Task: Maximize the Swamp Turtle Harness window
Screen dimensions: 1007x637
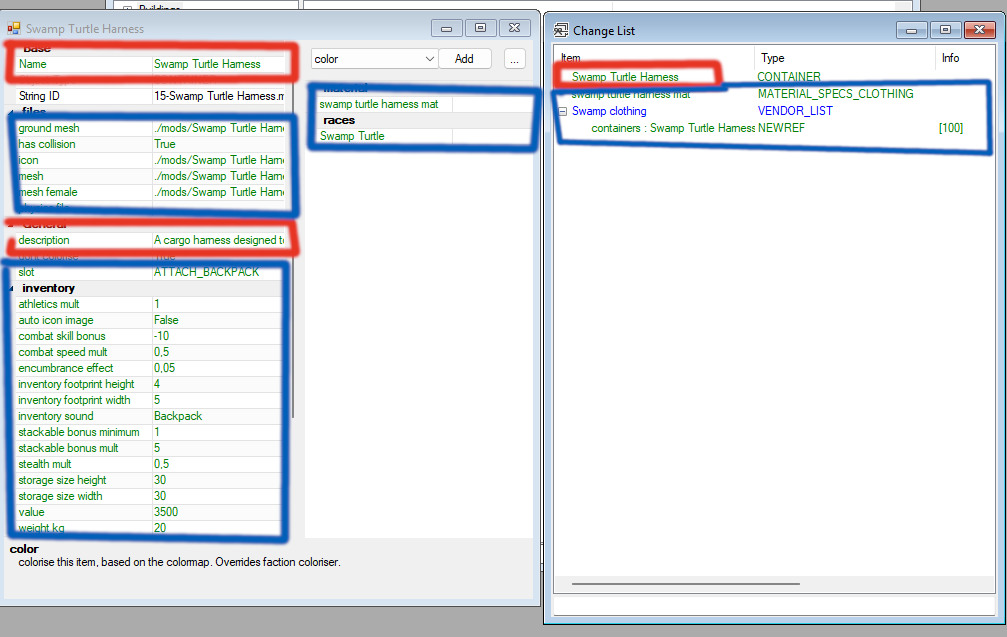Action: click(480, 28)
